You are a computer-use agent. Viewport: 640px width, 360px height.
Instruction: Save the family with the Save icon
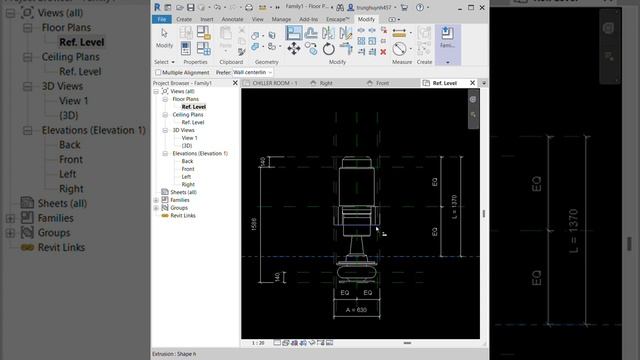pos(191,7)
